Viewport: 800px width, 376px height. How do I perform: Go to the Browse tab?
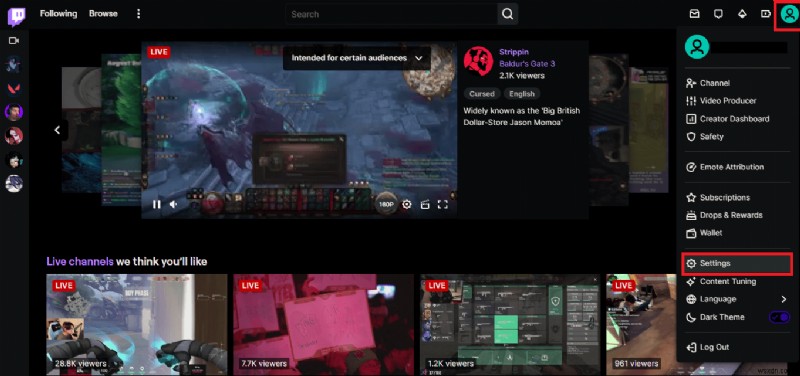pos(103,14)
